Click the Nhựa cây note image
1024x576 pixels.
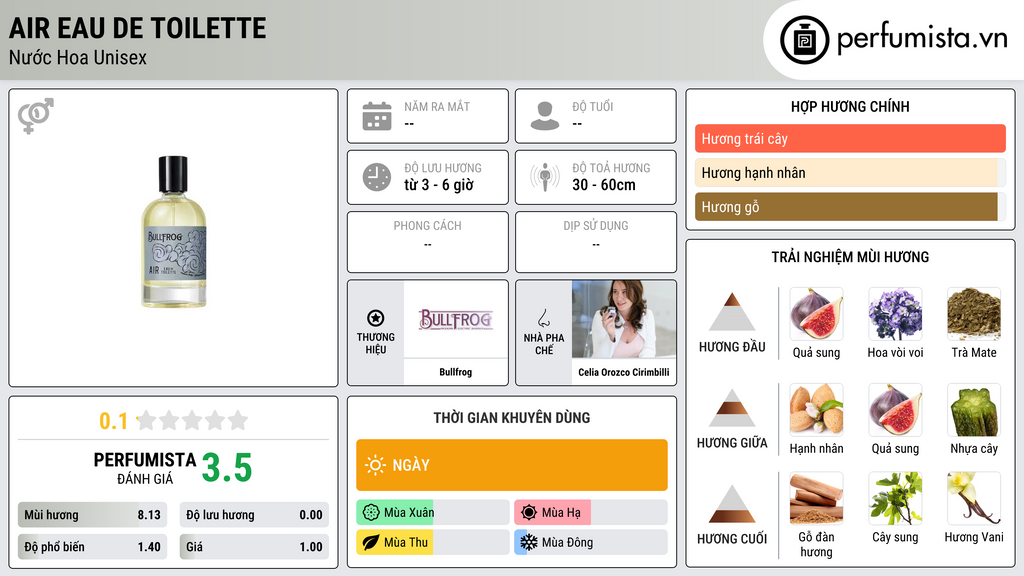tap(974, 410)
